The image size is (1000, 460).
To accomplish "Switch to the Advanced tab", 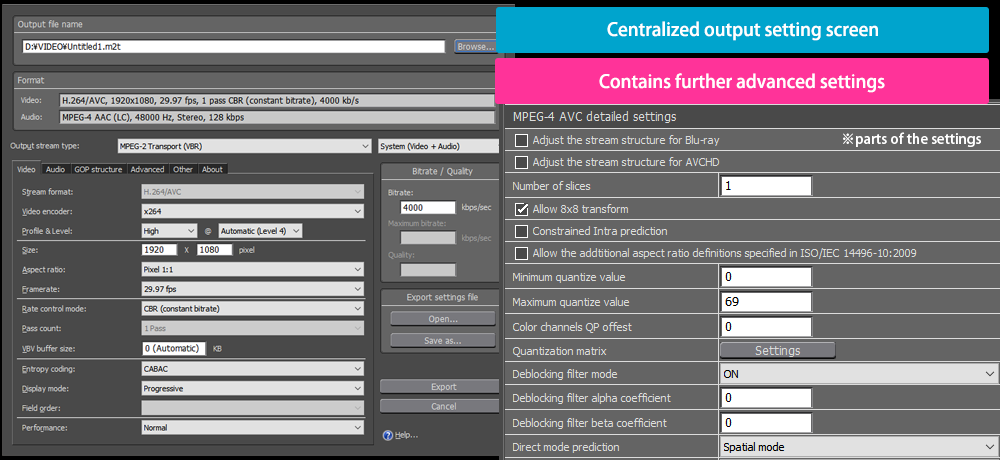I will tap(147, 169).
